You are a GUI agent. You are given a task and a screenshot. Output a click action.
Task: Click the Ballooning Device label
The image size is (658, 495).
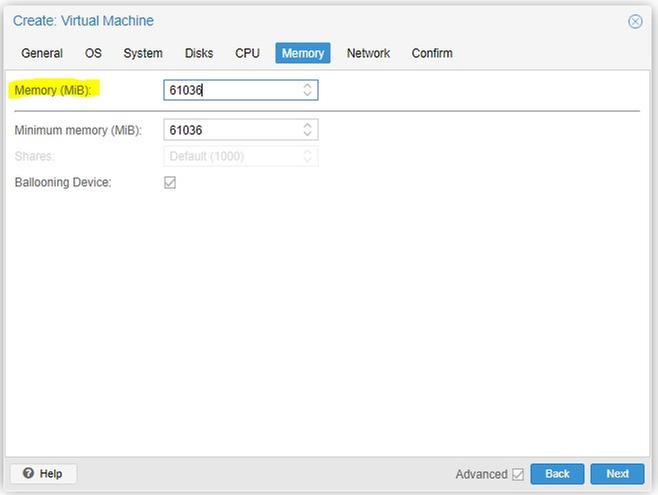tap(63, 182)
